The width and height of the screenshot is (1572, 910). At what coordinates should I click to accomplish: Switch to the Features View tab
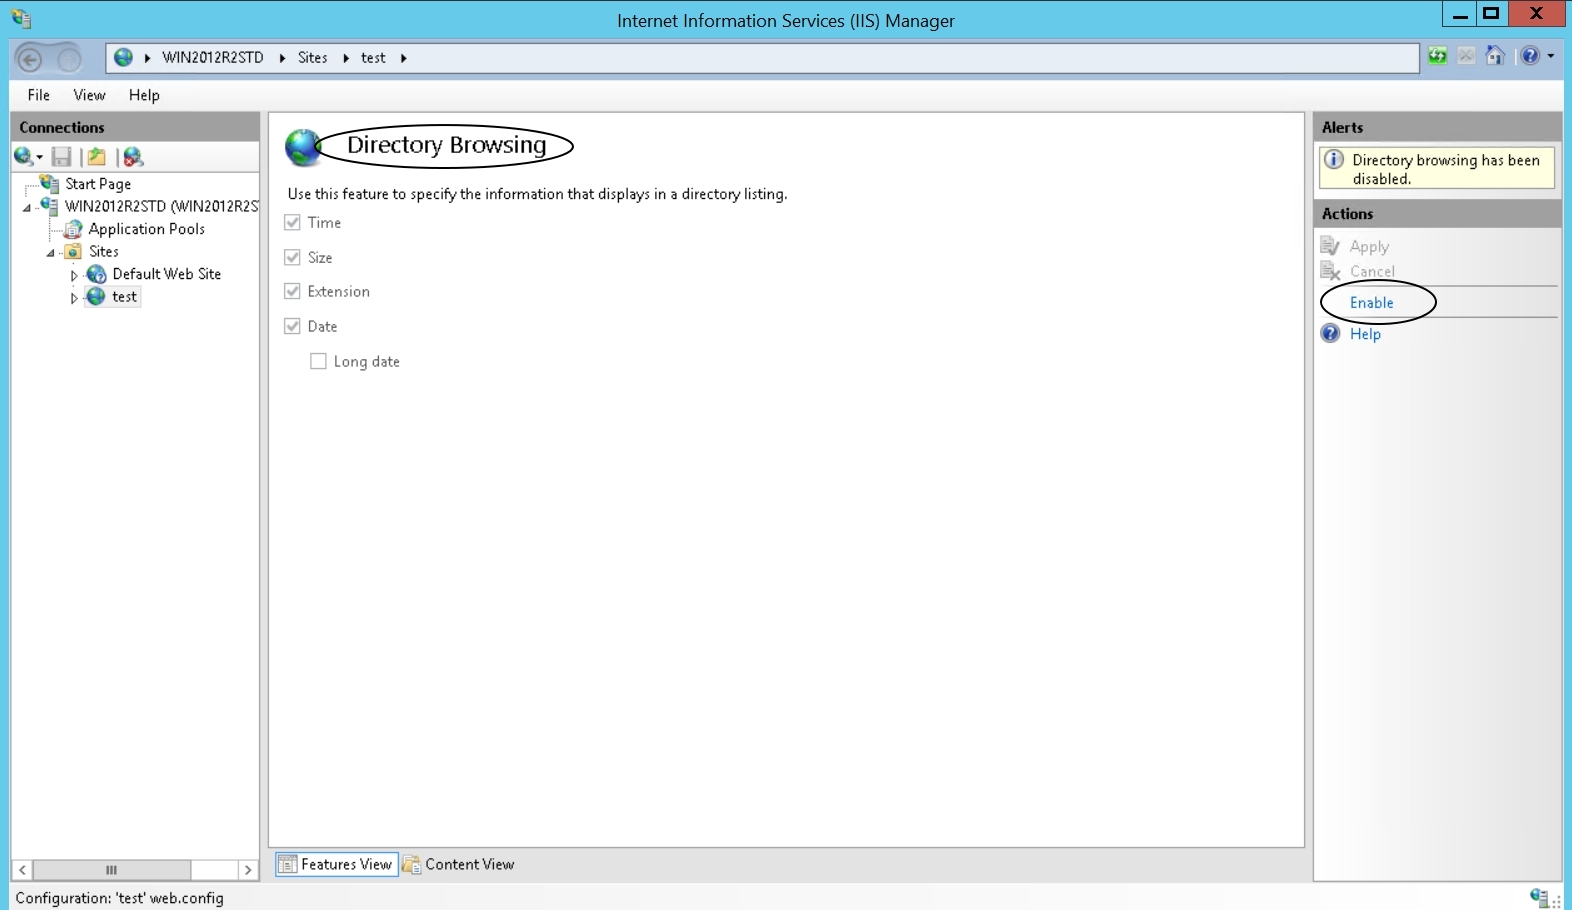coord(336,864)
